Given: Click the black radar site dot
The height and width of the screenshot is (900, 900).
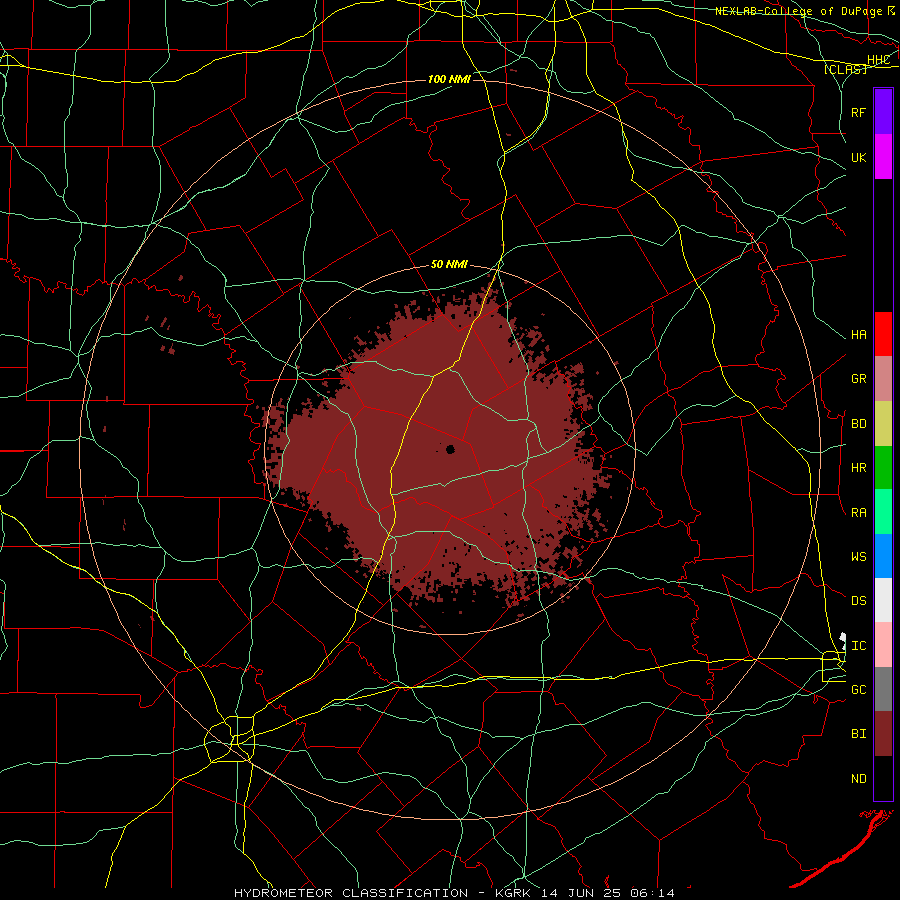Looking at the screenshot, I should [451, 449].
